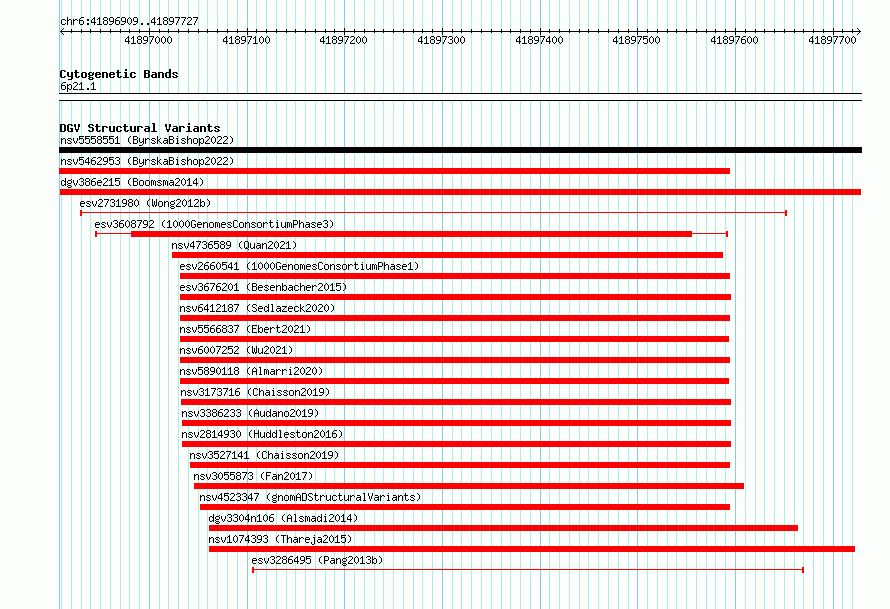The width and height of the screenshot is (890, 609).
Task: Select dgv3304n106 (Alsmadi2014) label
Action: 283,518
